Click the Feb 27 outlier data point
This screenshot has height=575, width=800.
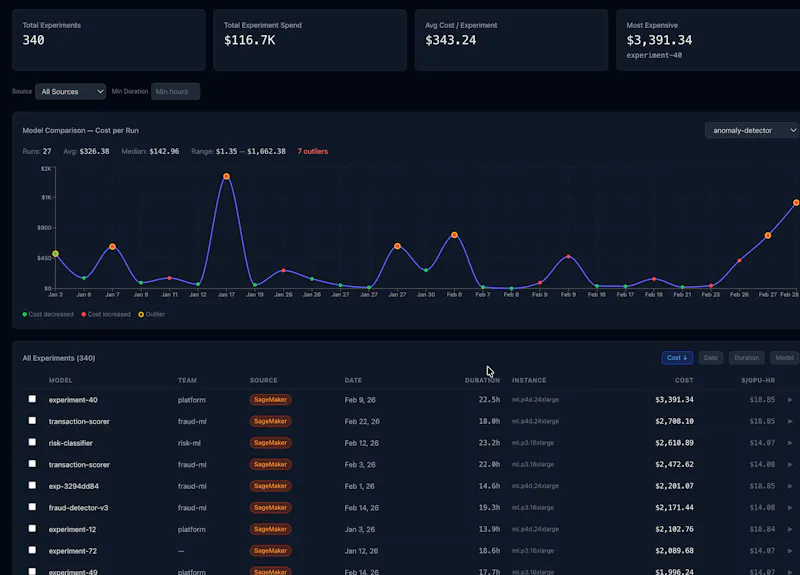[x=768, y=236]
